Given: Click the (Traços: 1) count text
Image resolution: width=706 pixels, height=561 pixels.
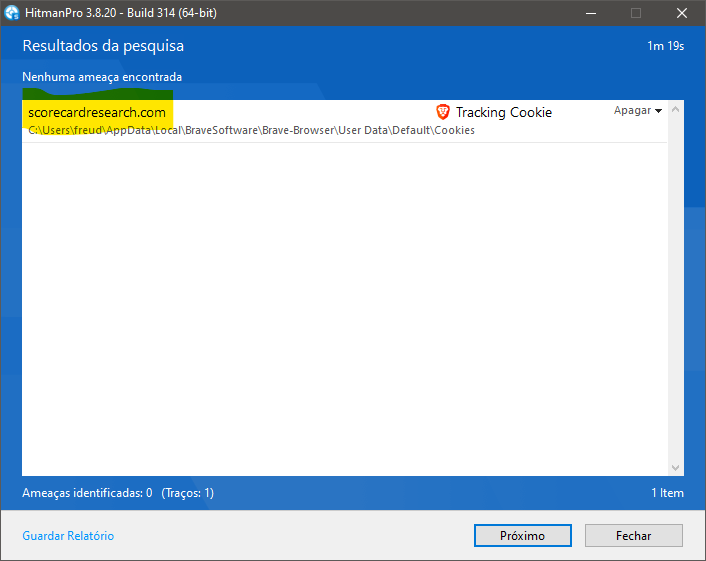Looking at the screenshot, I should (187, 493).
